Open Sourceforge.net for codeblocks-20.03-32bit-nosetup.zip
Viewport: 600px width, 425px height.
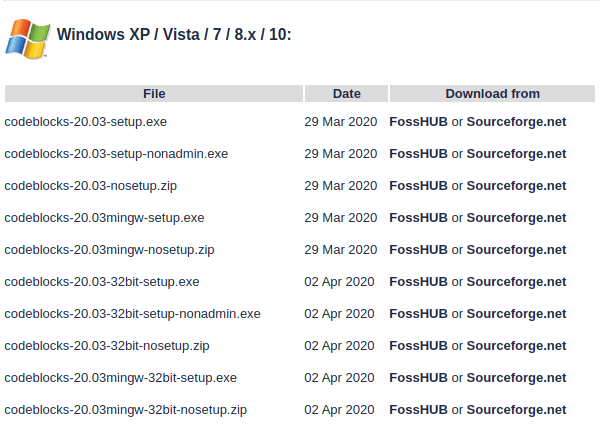pyautogui.click(x=516, y=346)
